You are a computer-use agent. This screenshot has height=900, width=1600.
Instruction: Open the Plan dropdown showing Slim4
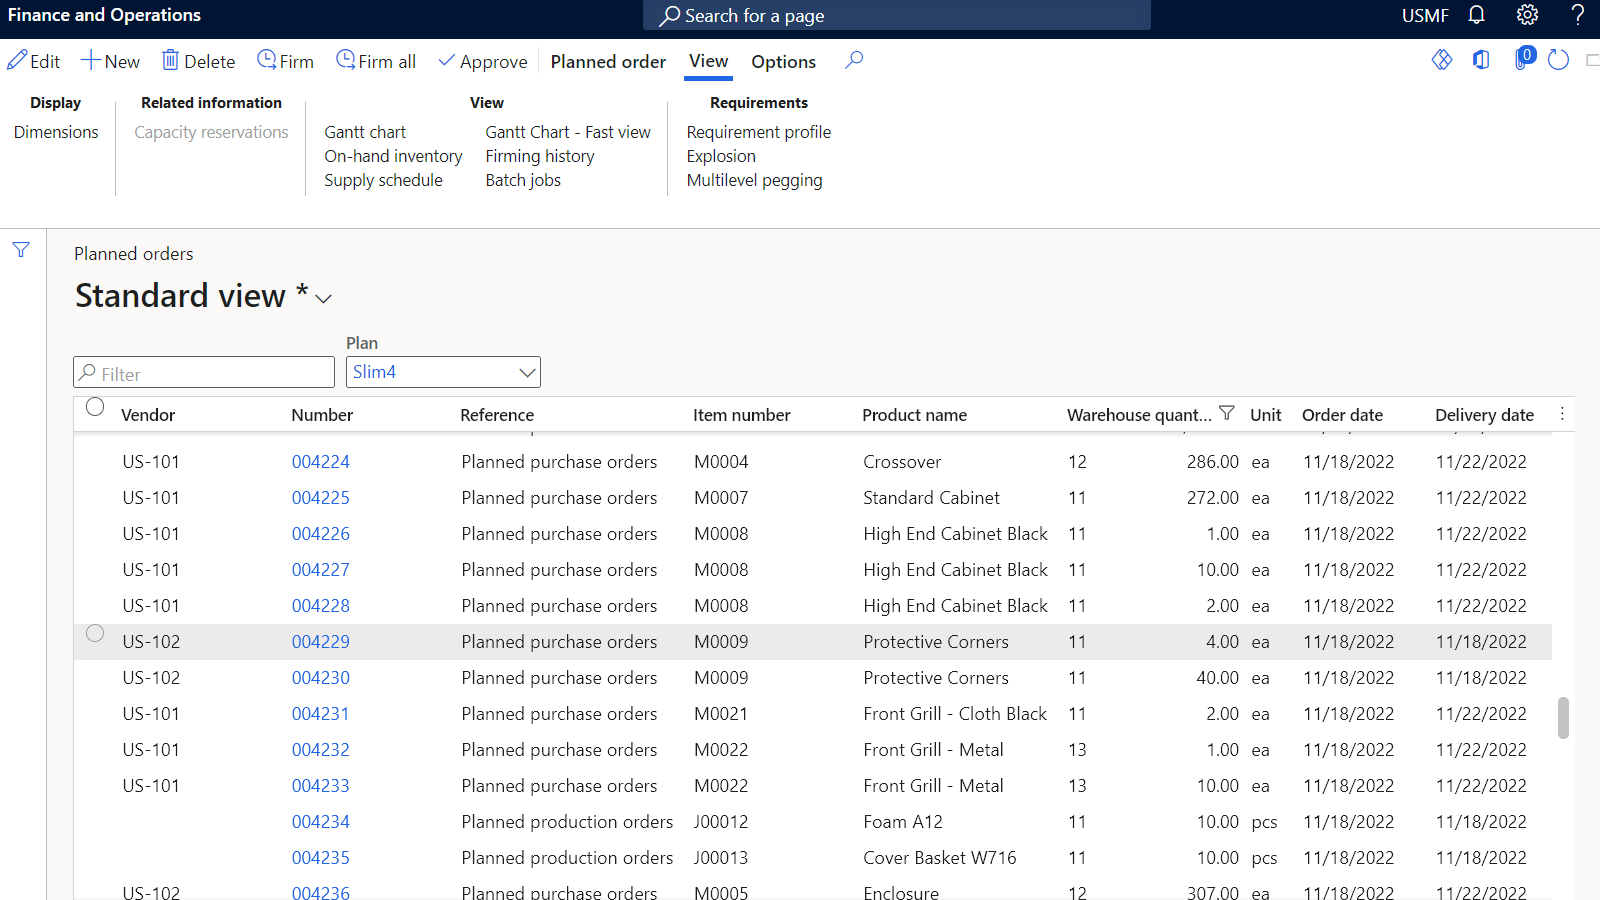point(443,372)
